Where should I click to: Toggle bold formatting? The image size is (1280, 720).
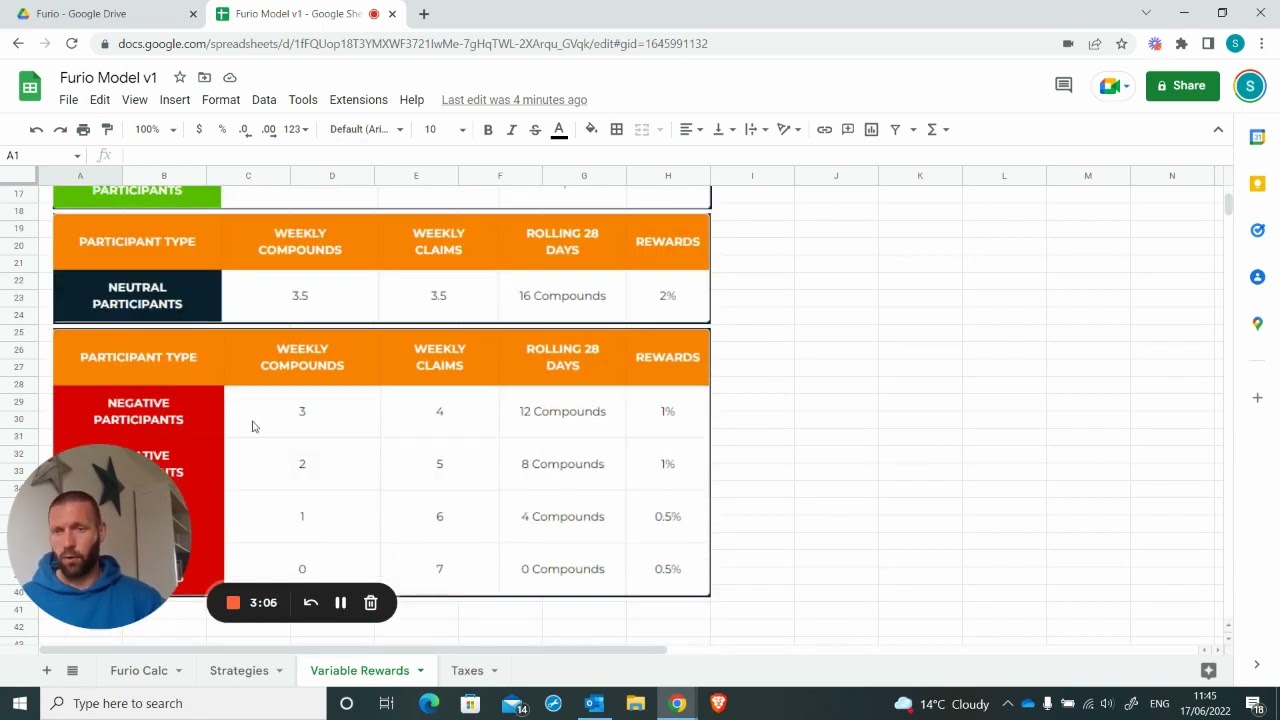(488, 129)
